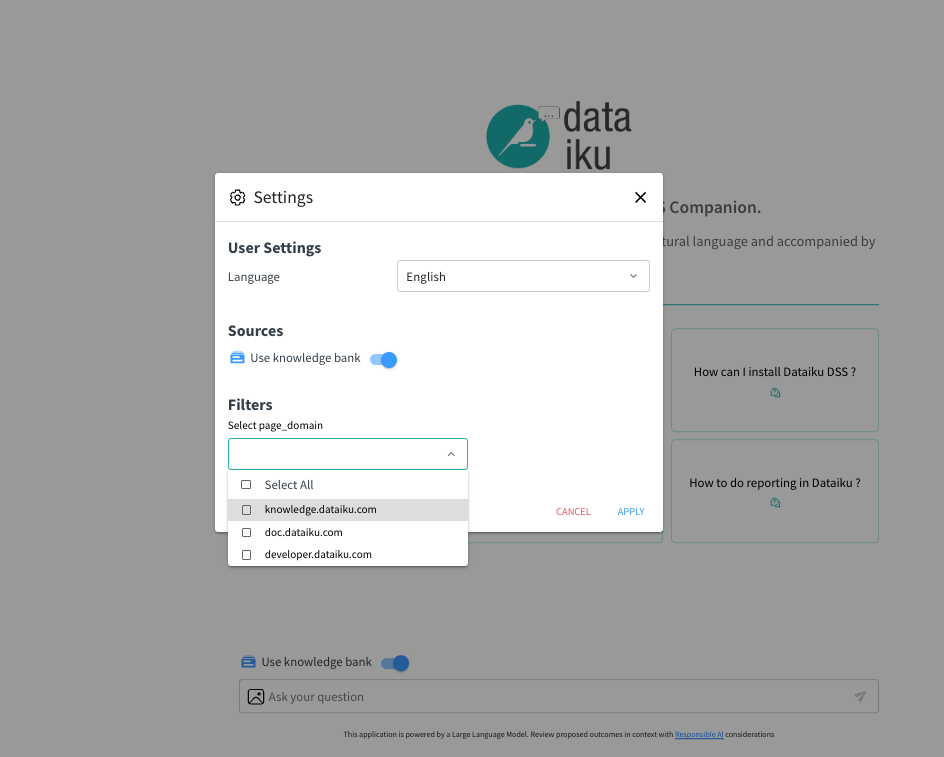
Task: Click the Select page_domain combo box field
Action: point(347,454)
